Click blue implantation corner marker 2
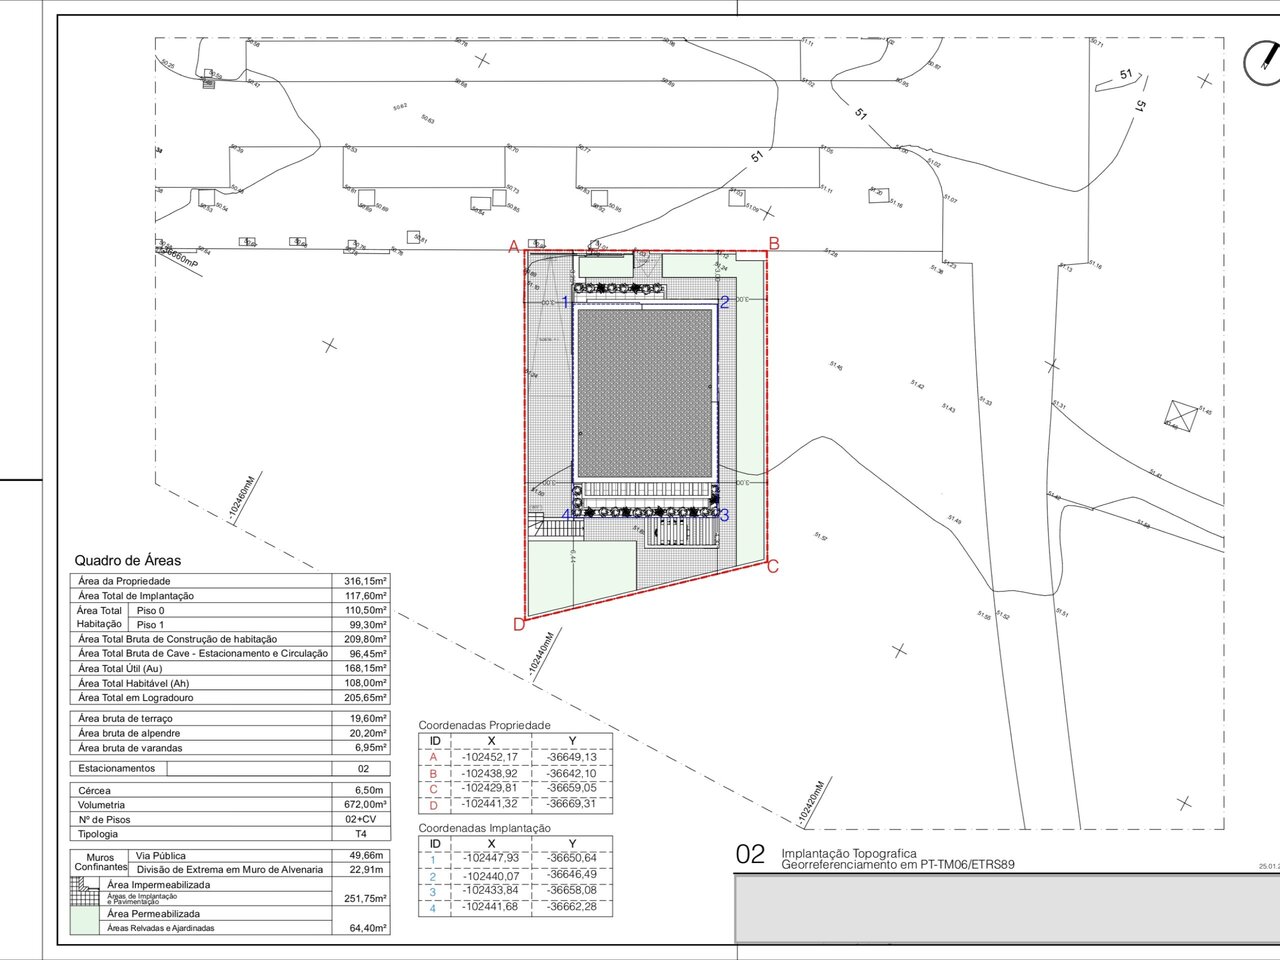Viewport: 1280px width, 960px height. coord(725,302)
